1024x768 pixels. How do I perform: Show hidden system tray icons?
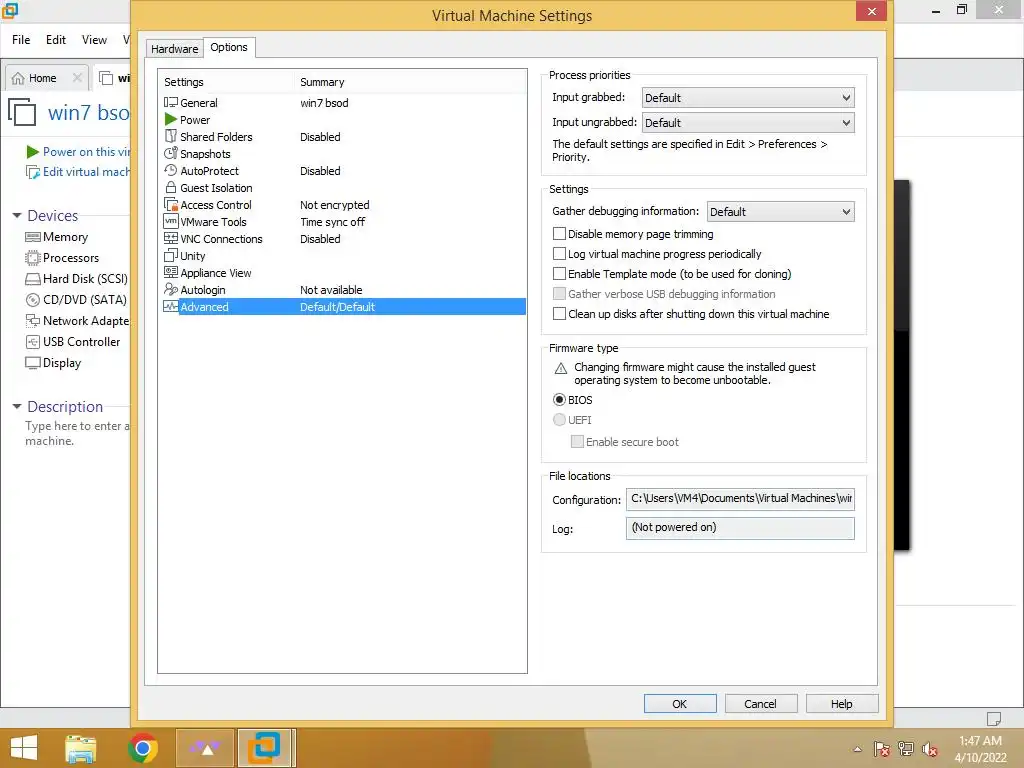coord(857,749)
